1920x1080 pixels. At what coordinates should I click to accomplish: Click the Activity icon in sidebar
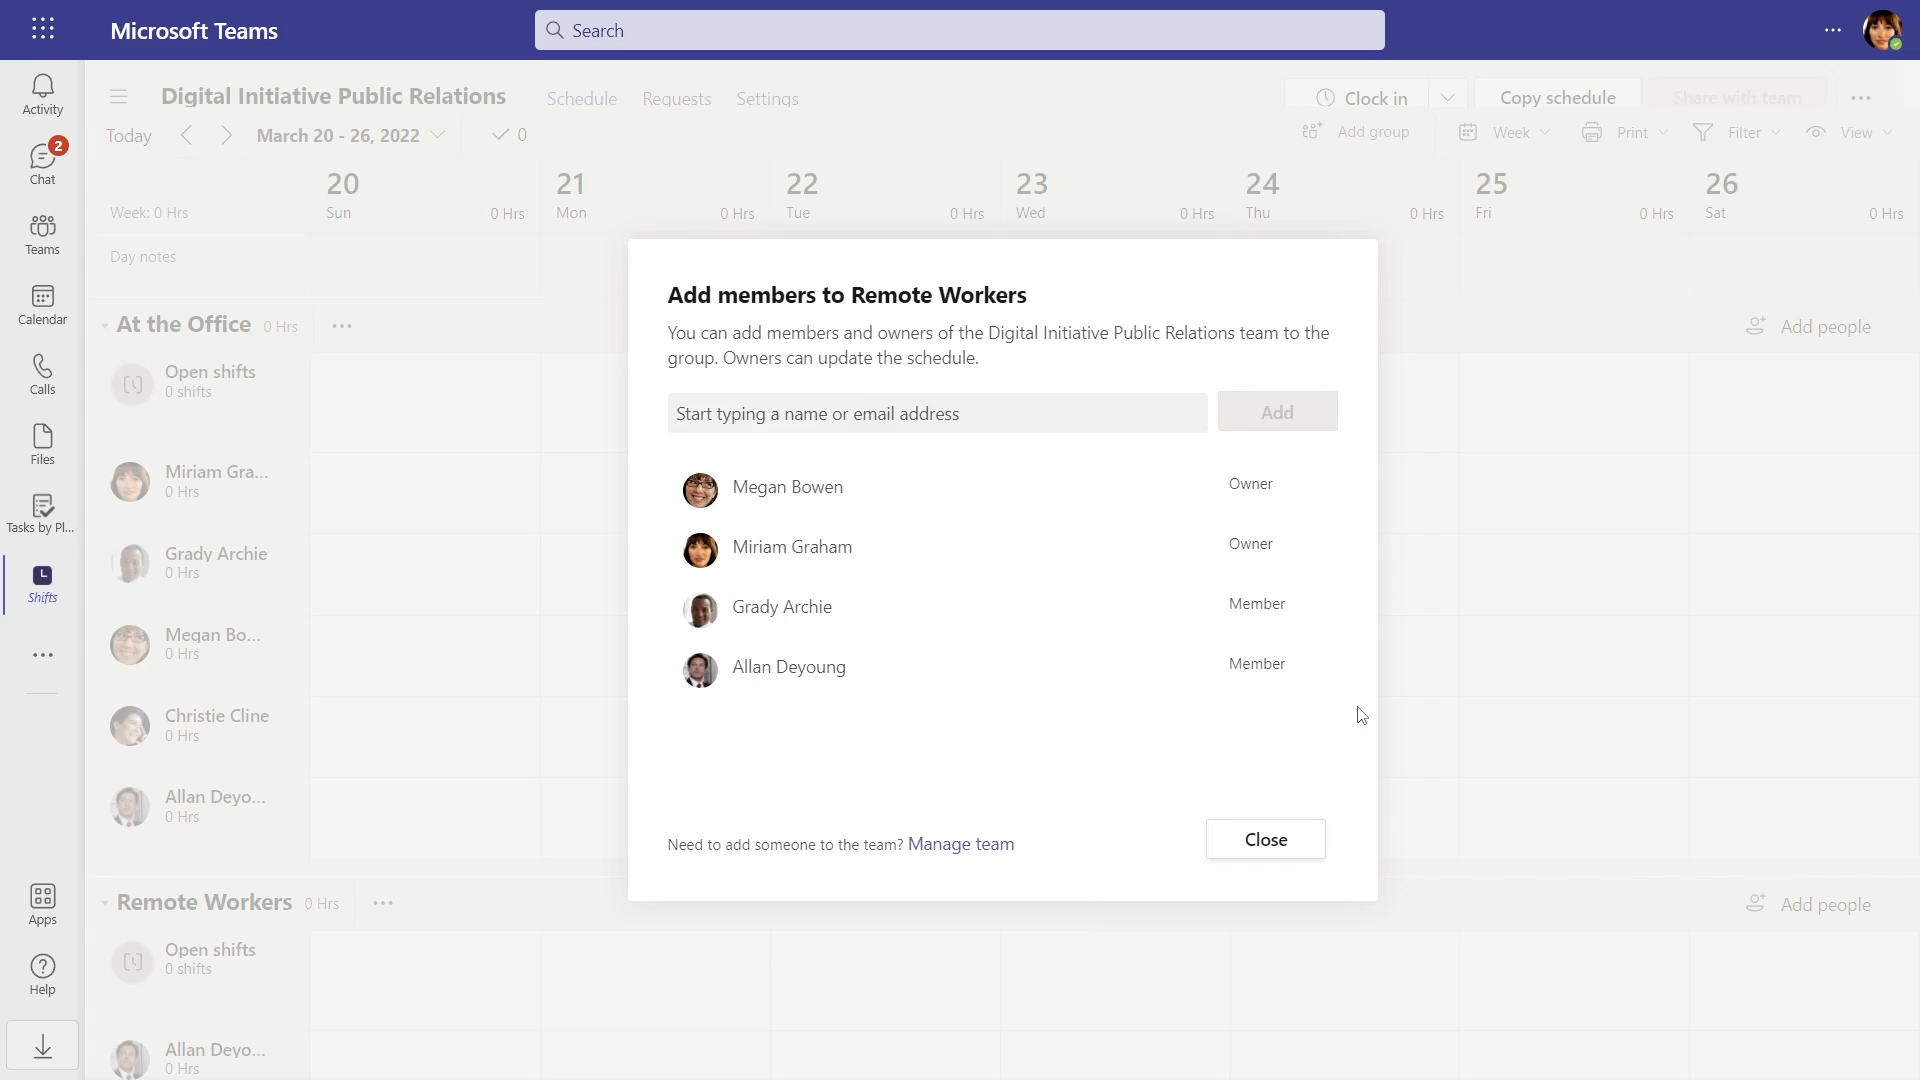42,94
